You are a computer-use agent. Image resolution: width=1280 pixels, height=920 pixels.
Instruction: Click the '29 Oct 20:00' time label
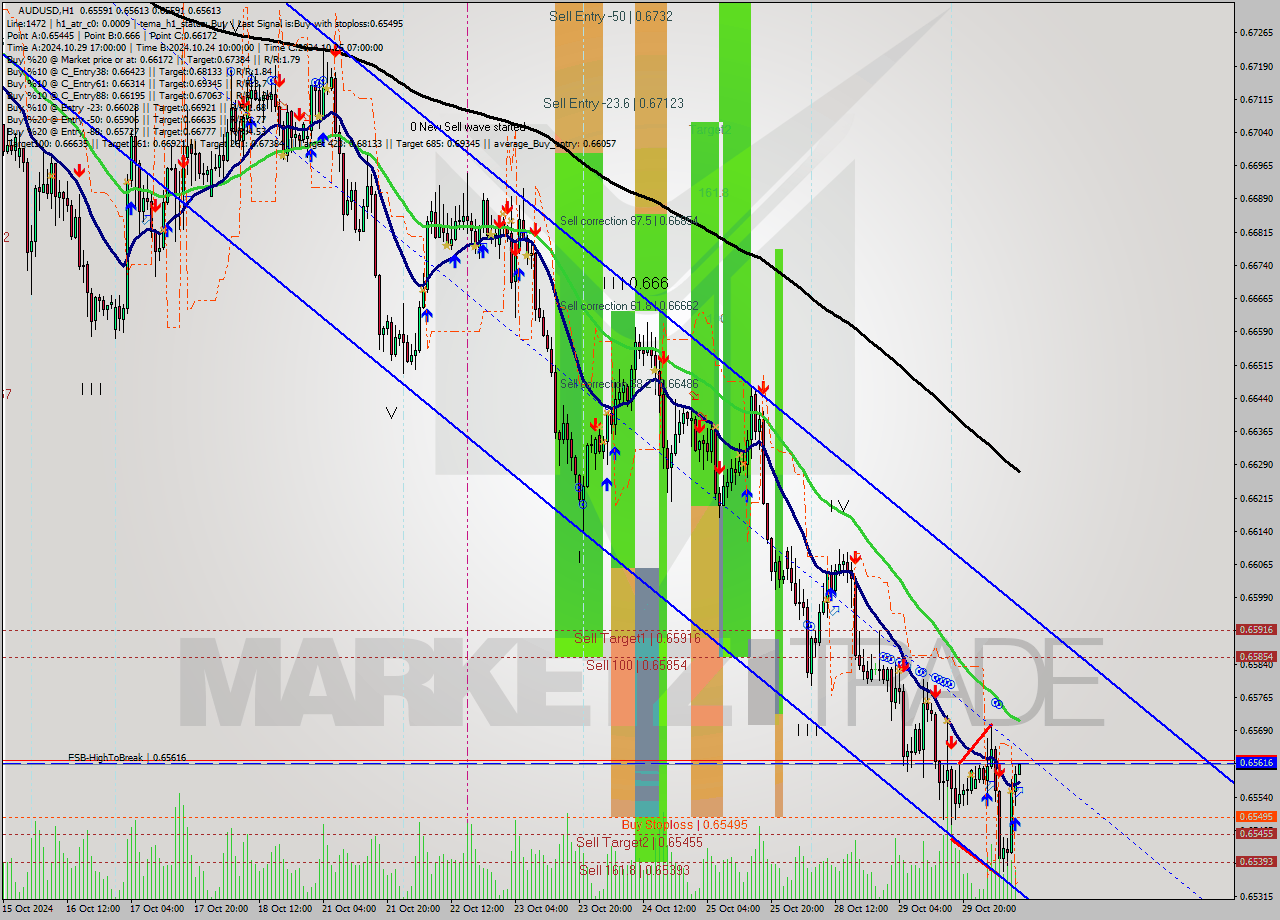988,909
